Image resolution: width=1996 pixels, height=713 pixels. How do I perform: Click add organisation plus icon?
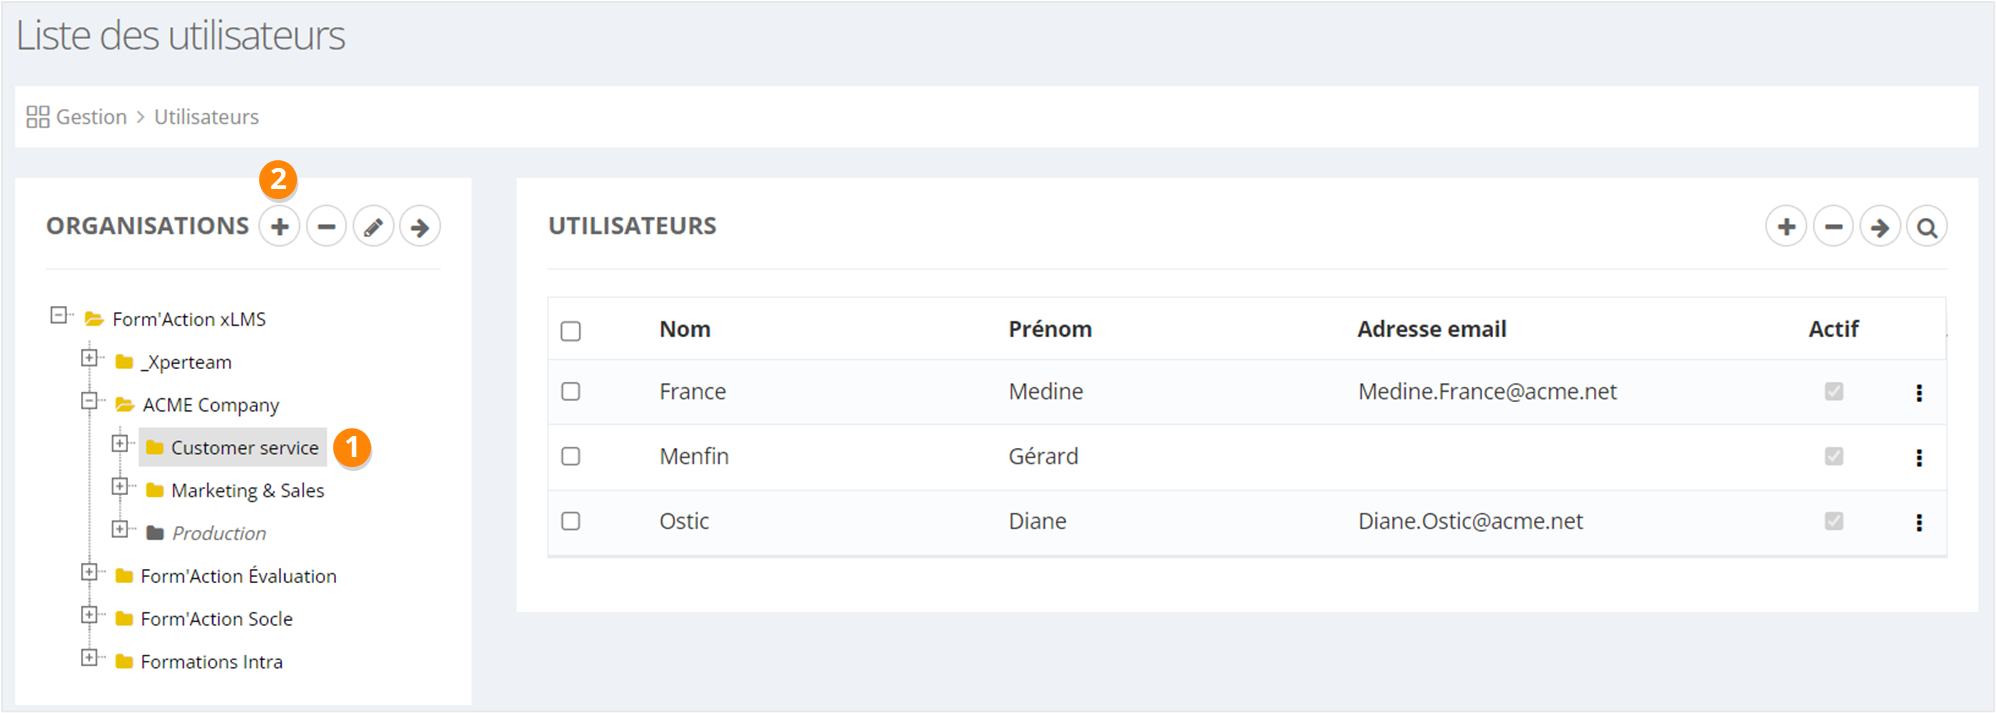point(280,227)
